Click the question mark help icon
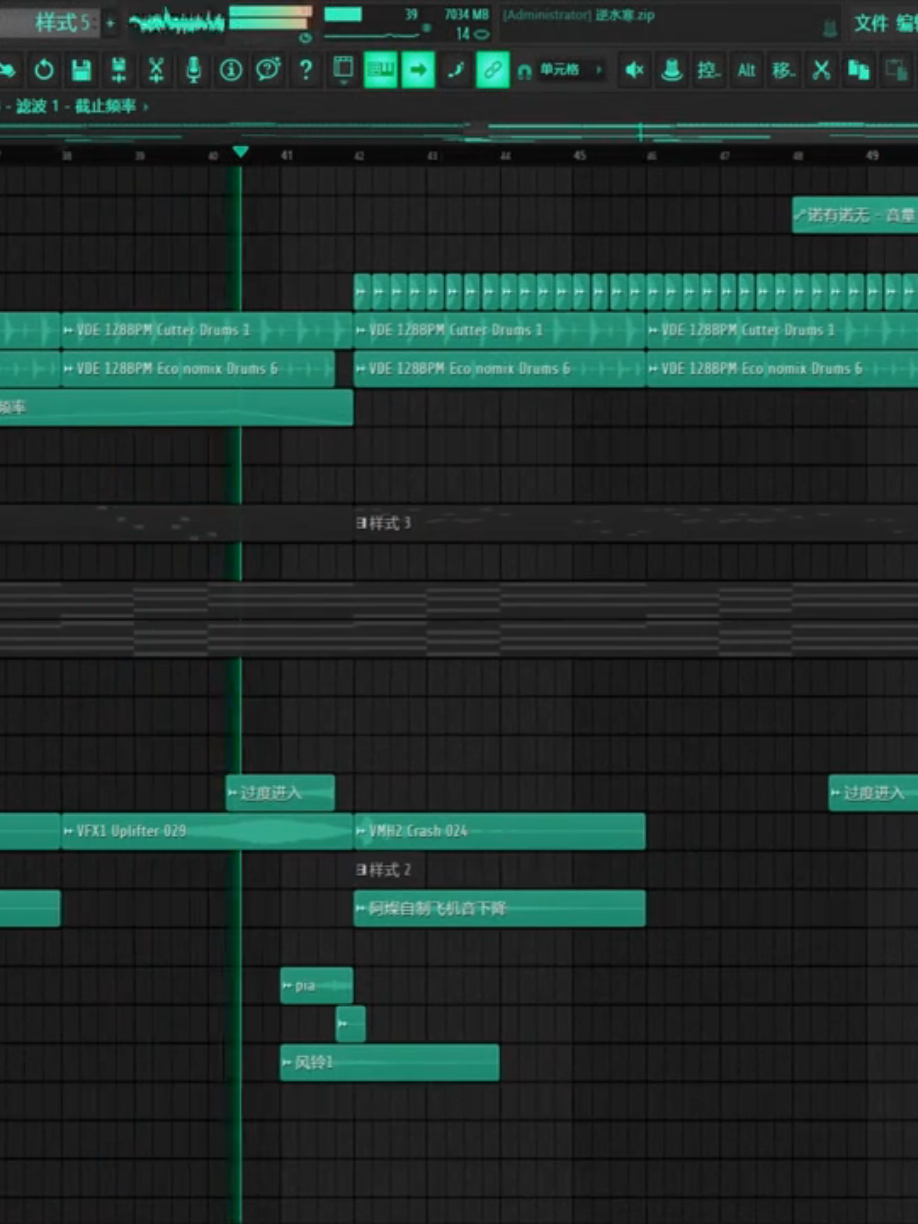This screenshot has width=918, height=1224. click(306, 70)
